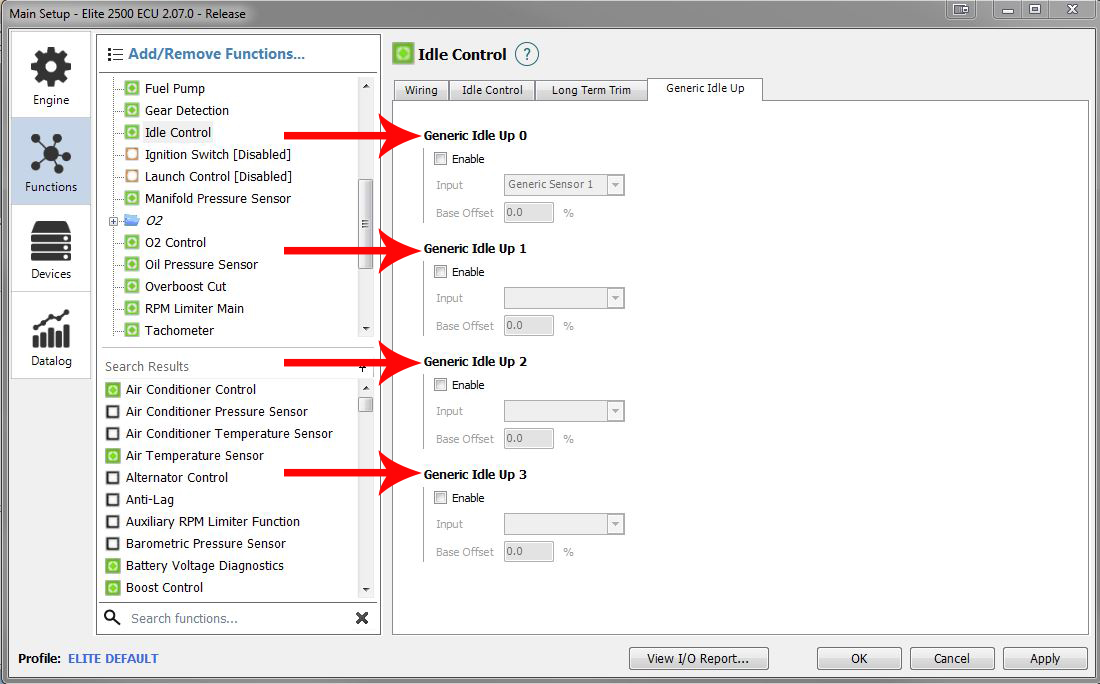This screenshot has height=684, width=1100.
Task: Click search results scroll down arrow
Action: [x=365, y=589]
